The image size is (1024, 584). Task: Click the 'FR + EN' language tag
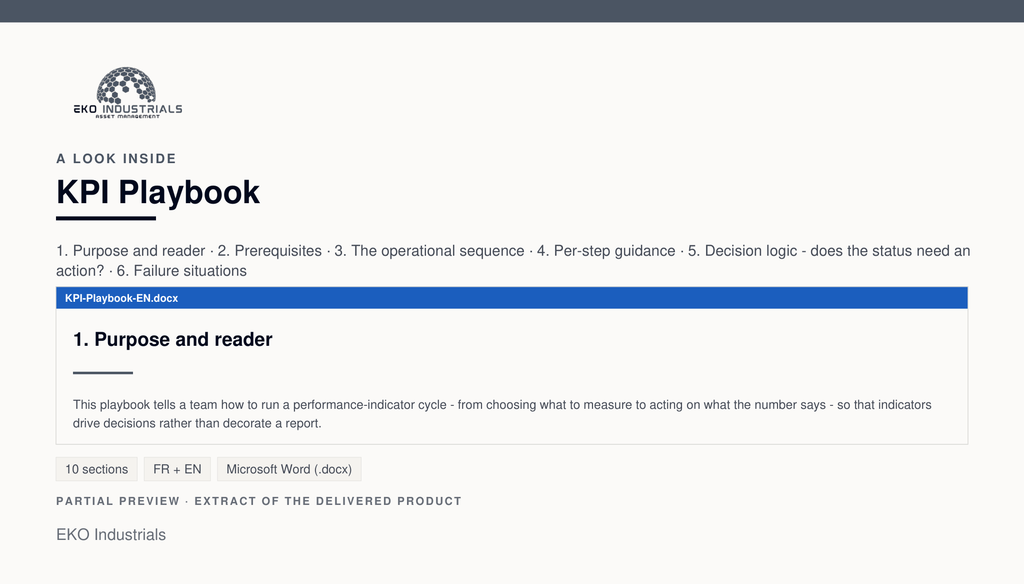177,469
